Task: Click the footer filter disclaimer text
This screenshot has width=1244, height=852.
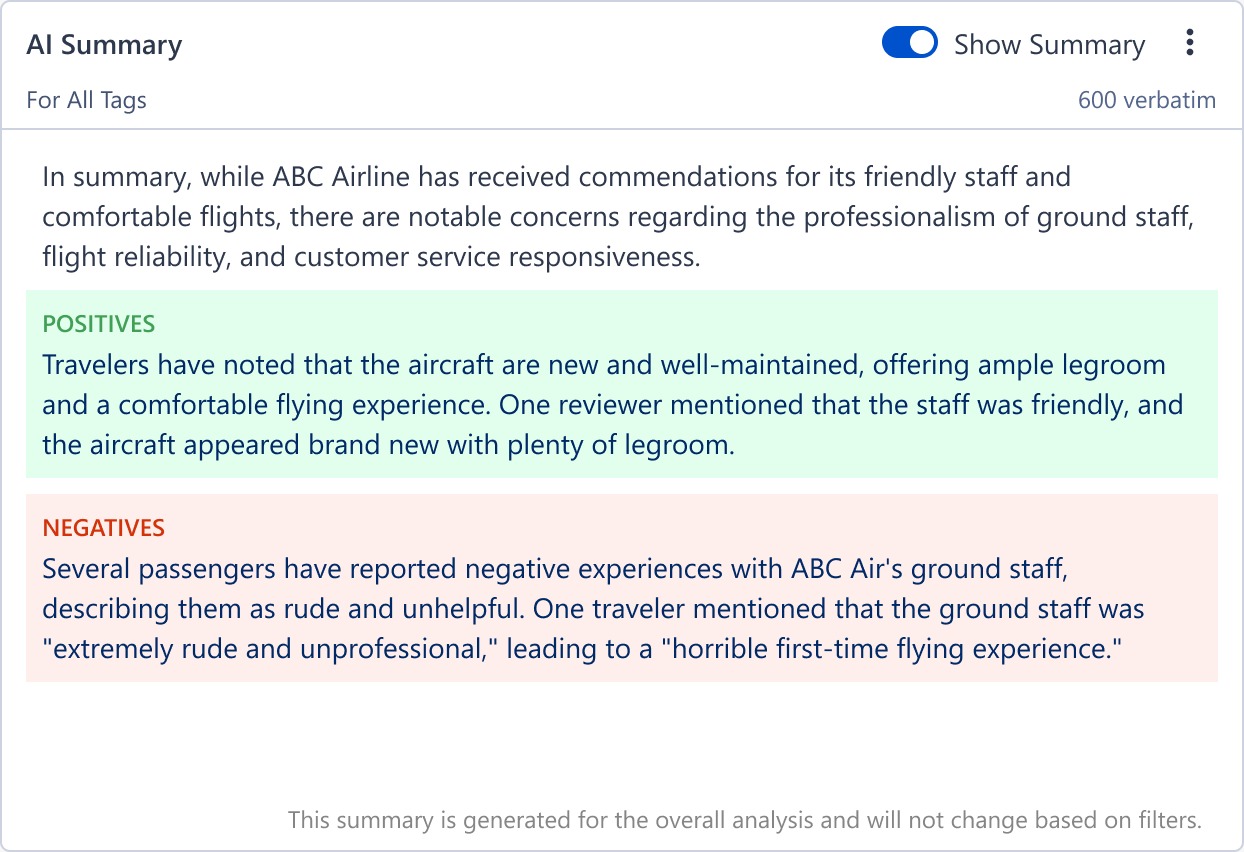Action: point(744,819)
